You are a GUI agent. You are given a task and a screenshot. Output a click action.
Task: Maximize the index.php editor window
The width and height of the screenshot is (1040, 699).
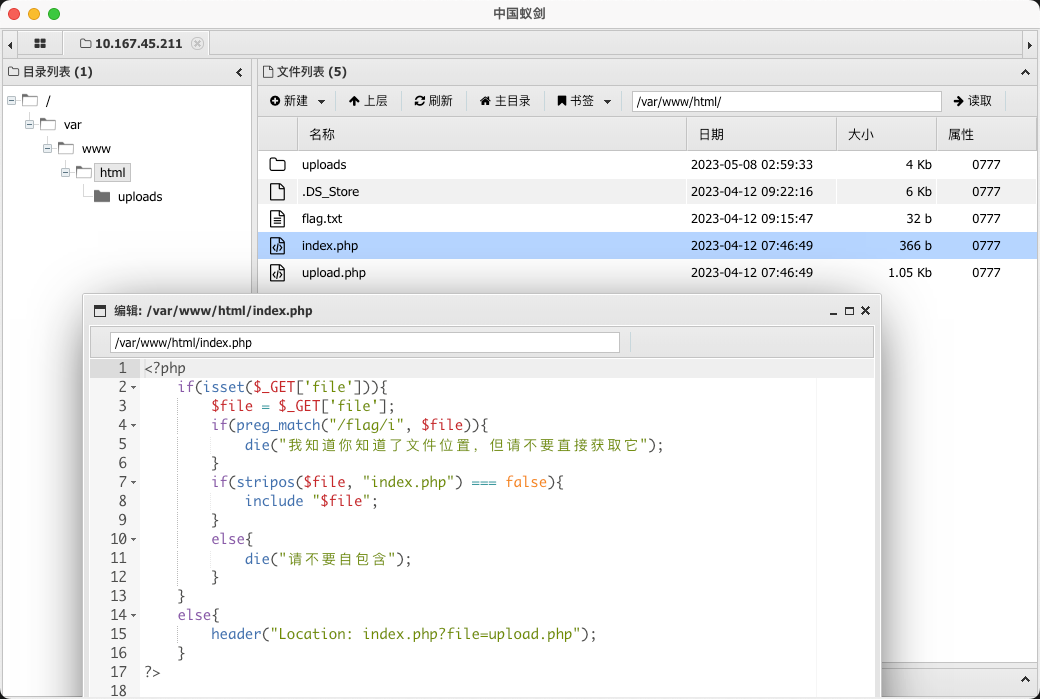pos(849,311)
